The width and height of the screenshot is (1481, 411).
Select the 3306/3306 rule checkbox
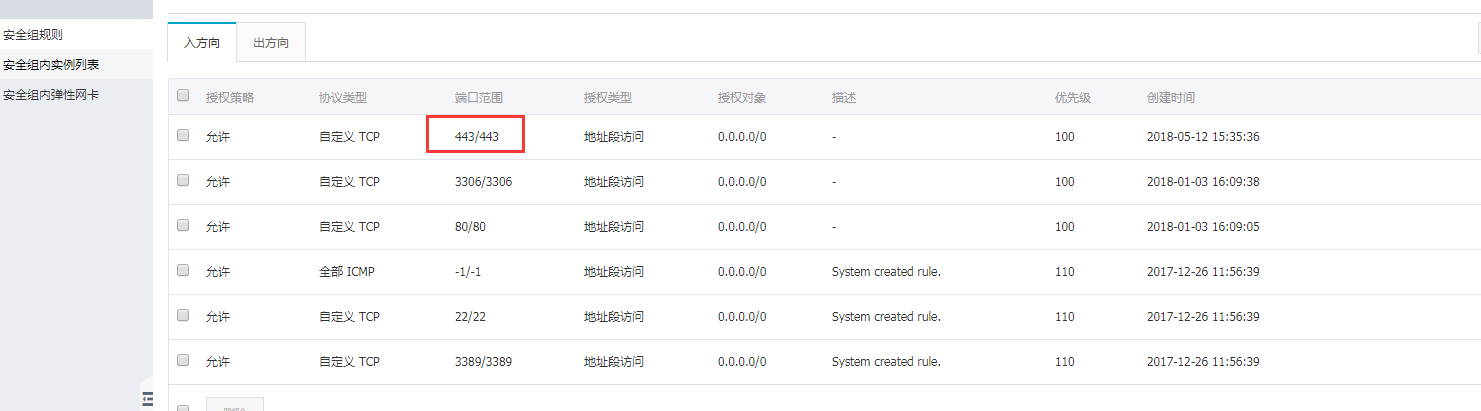183,181
